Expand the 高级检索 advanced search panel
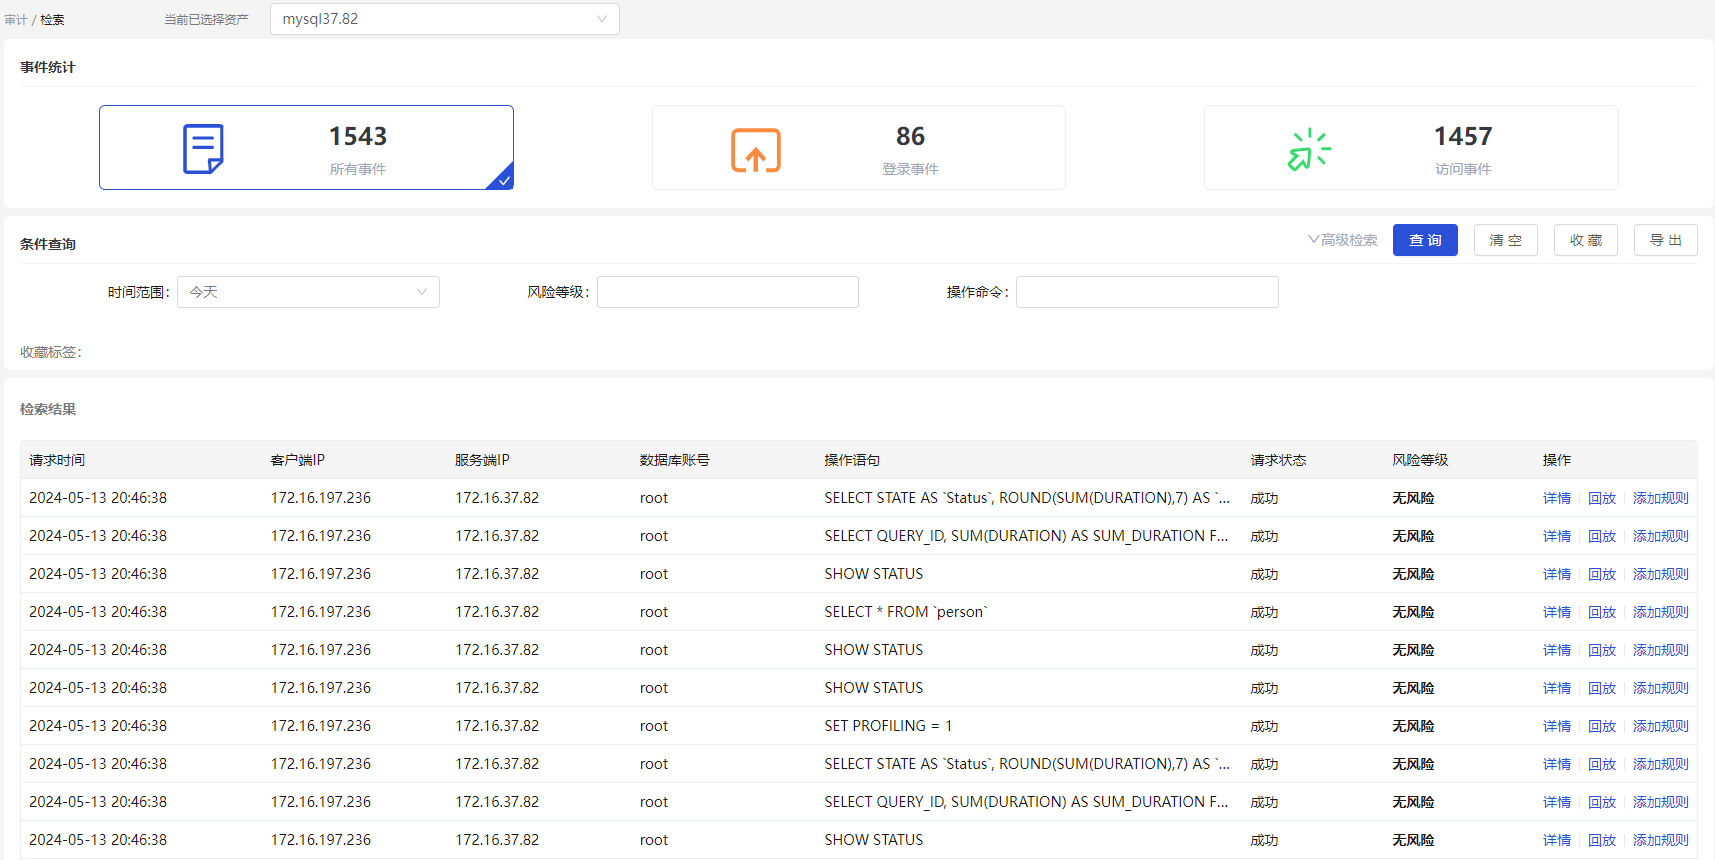The image size is (1715, 860). [1343, 240]
